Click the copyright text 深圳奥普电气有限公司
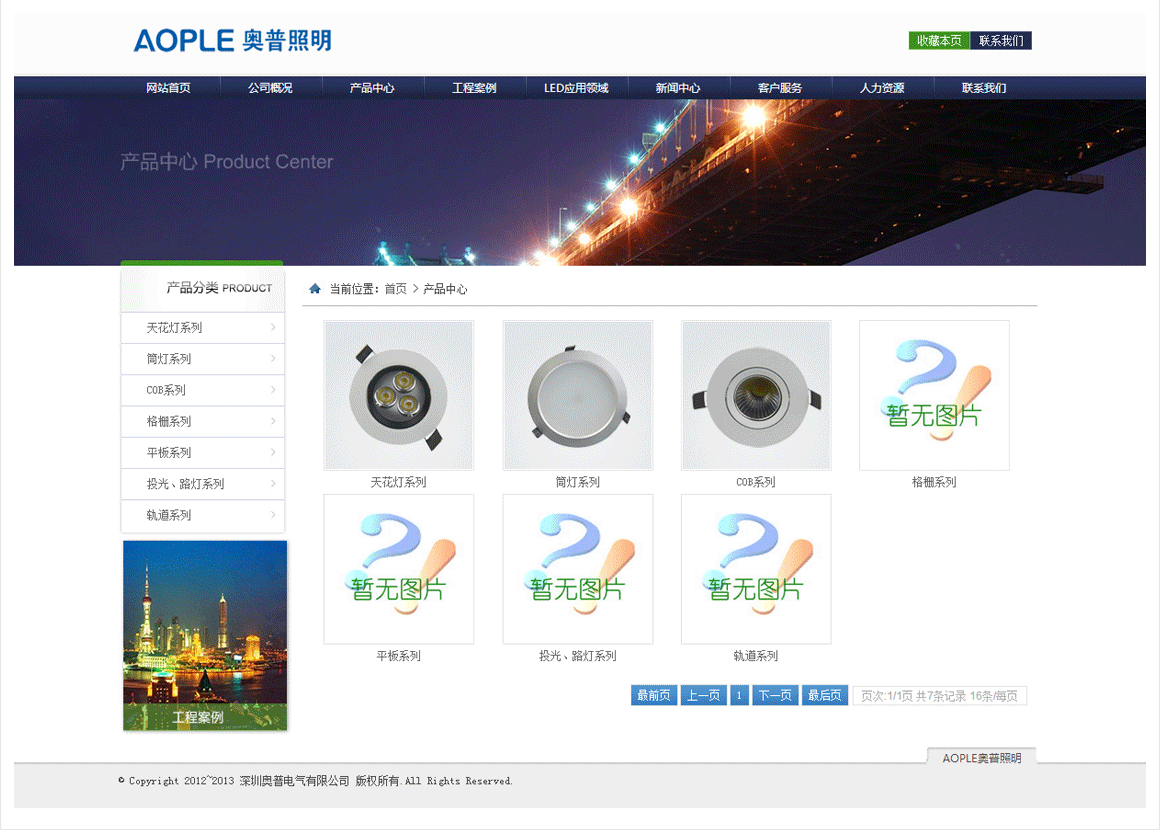Viewport: 1160px width, 830px height. pos(294,781)
